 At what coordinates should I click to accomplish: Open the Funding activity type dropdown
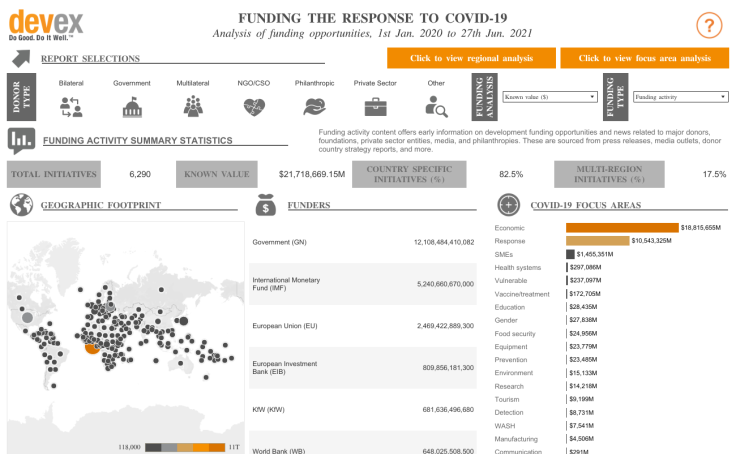point(681,97)
